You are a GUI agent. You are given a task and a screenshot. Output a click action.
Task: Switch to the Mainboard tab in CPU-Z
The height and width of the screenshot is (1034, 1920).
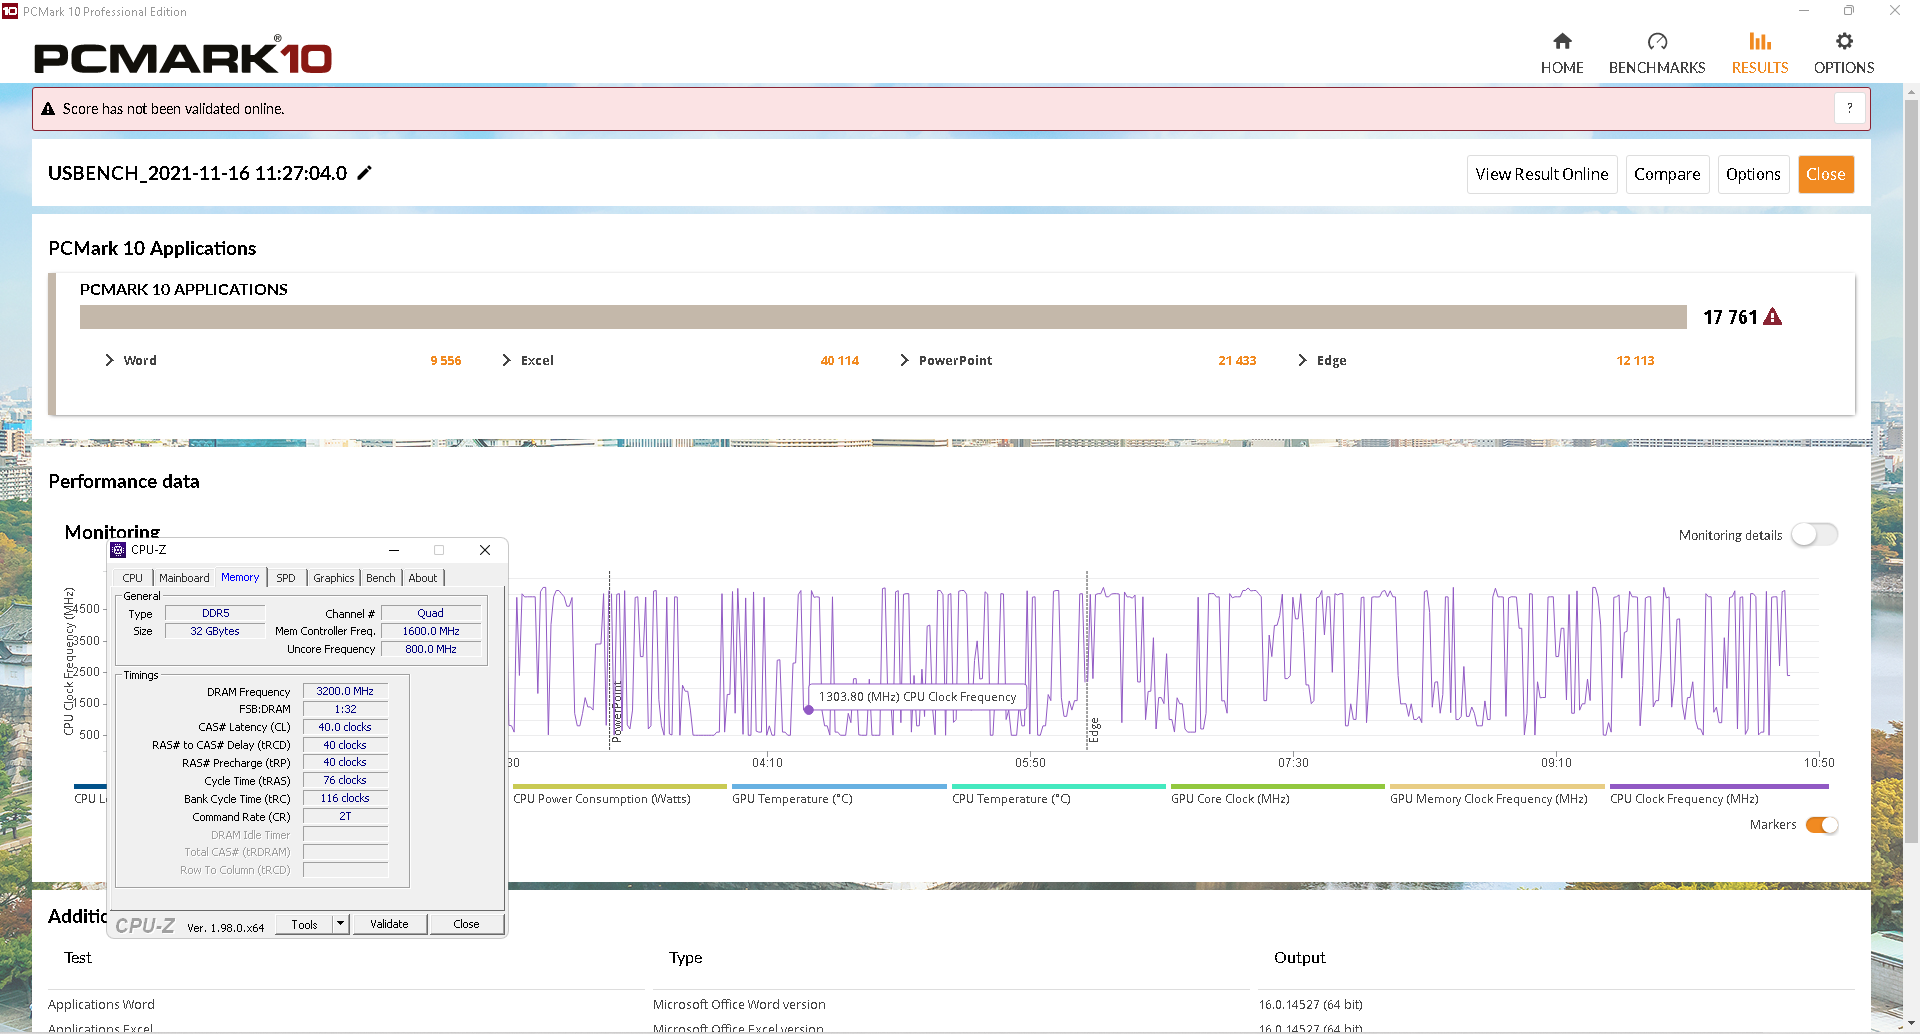click(184, 578)
